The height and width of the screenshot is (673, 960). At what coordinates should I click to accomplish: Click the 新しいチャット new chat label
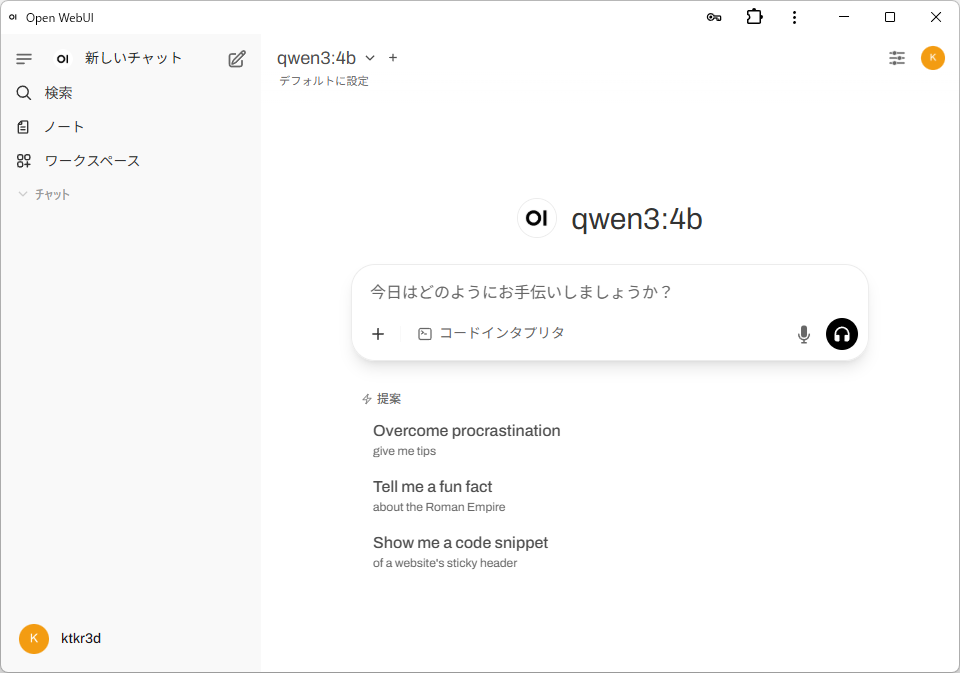133,58
